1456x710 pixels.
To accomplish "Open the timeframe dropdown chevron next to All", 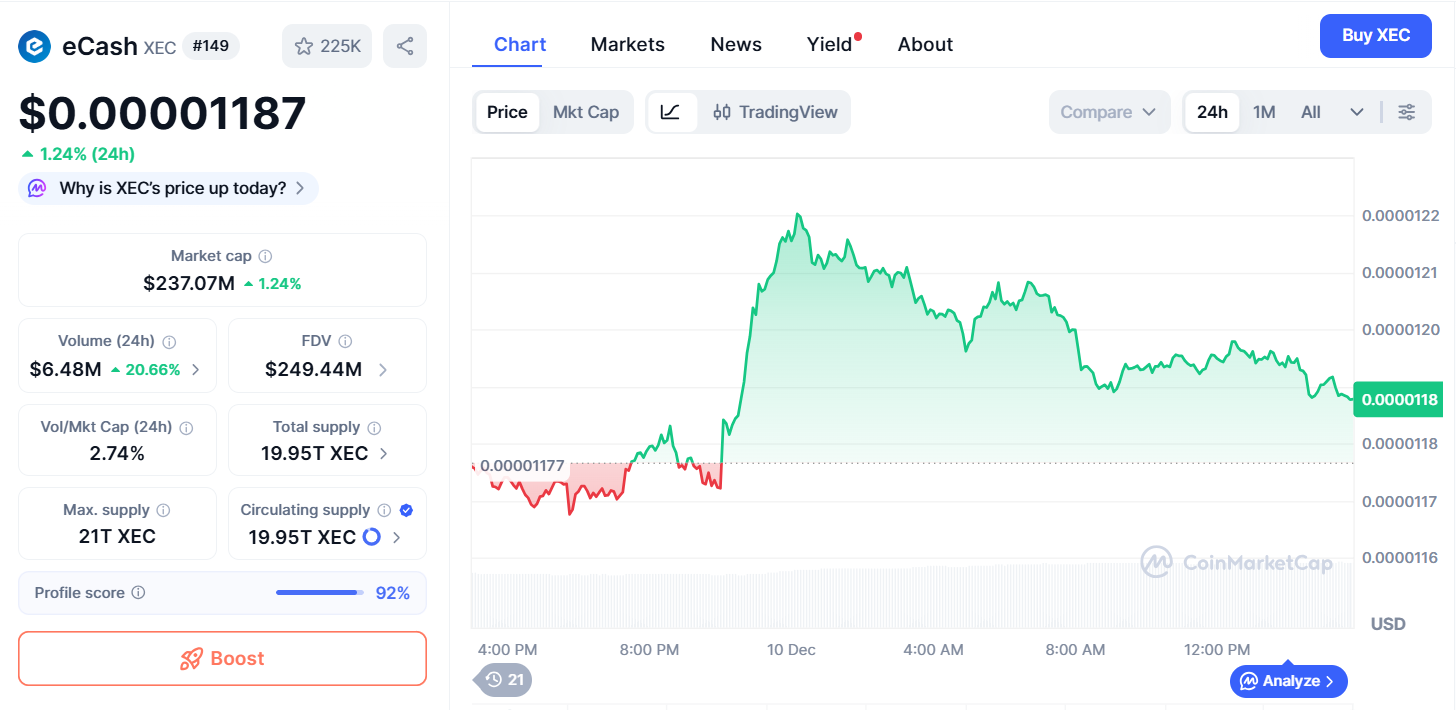I will click(1356, 112).
